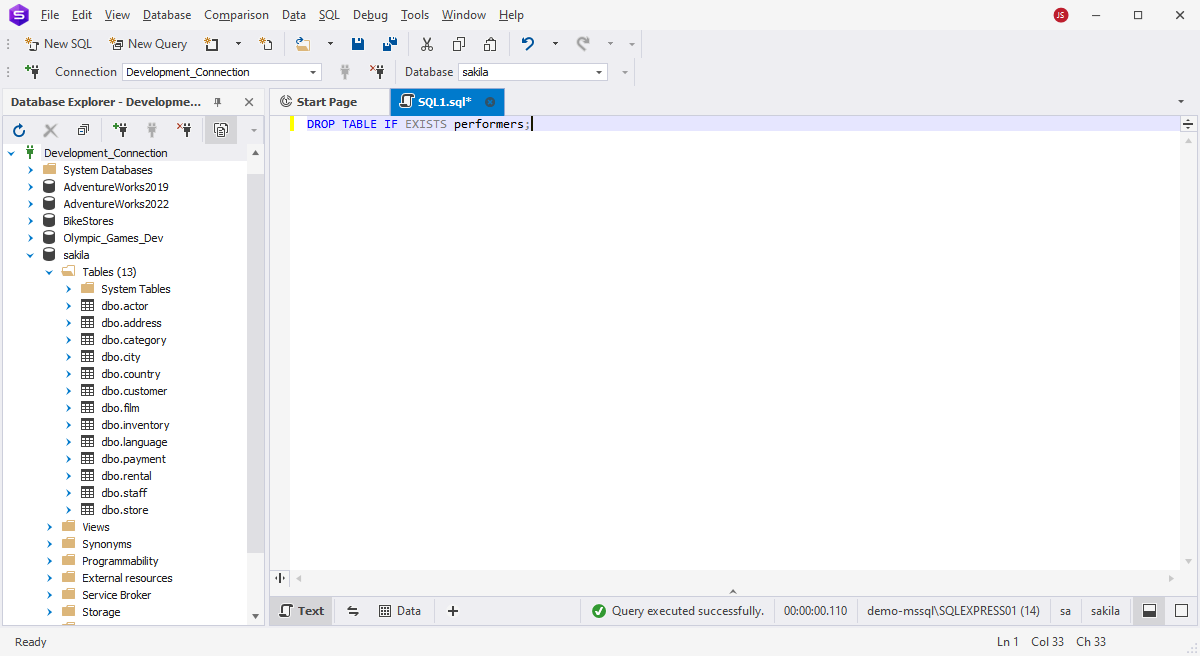Click the disconnect red-x plug icon beside Database label
Image resolution: width=1200 pixels, height=656 pixels.
point(377,72)
